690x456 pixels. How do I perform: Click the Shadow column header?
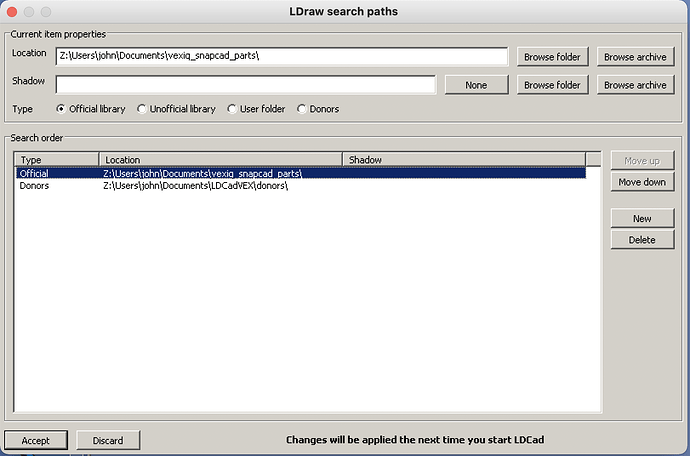(464, 160)
